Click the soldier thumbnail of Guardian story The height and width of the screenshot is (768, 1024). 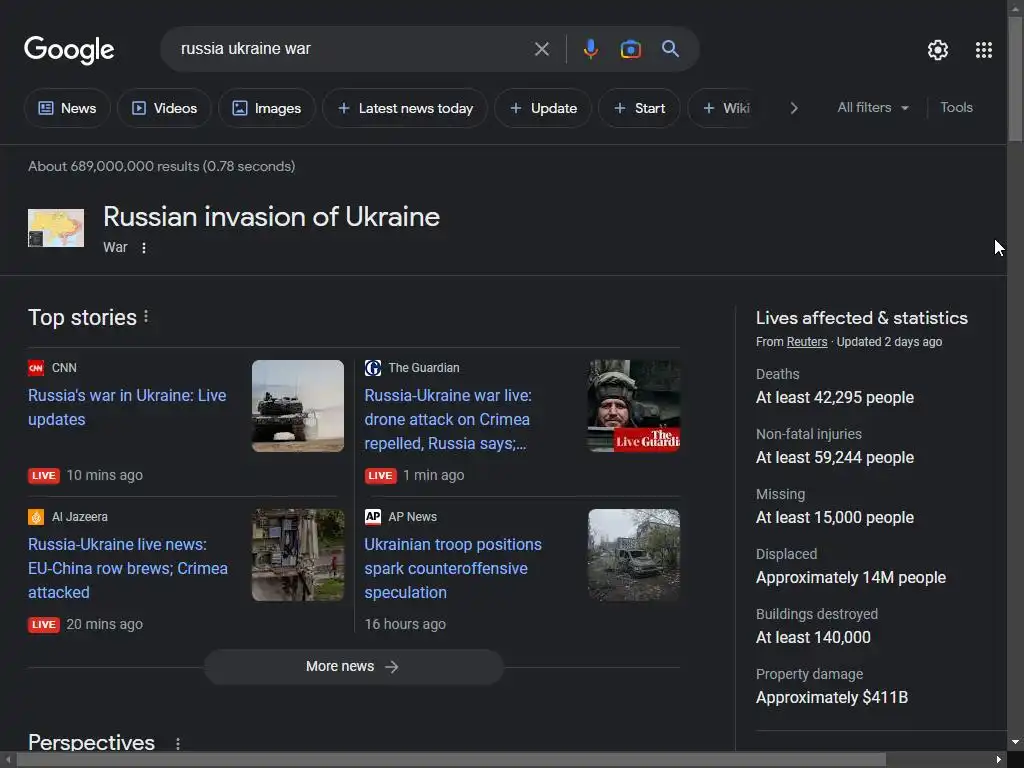(634, 406)
